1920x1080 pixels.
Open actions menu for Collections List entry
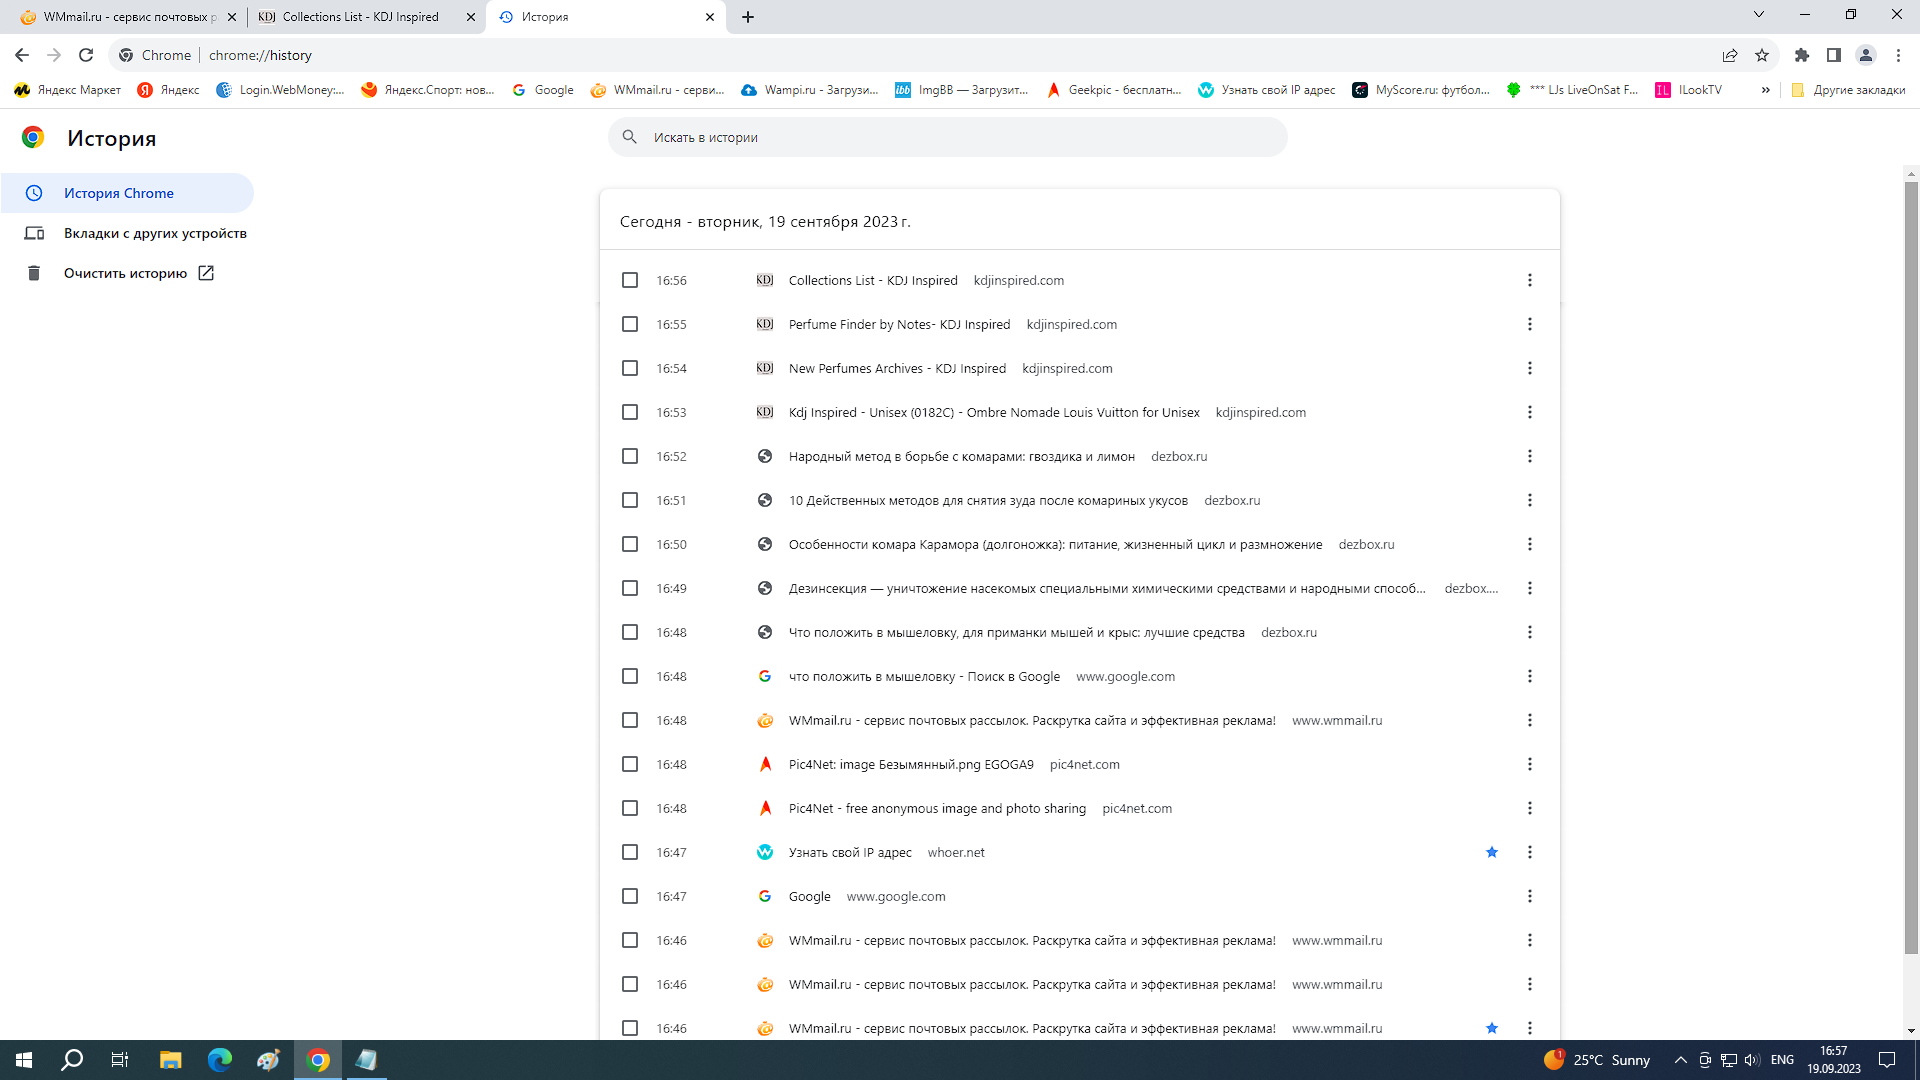click(1530, 280)
